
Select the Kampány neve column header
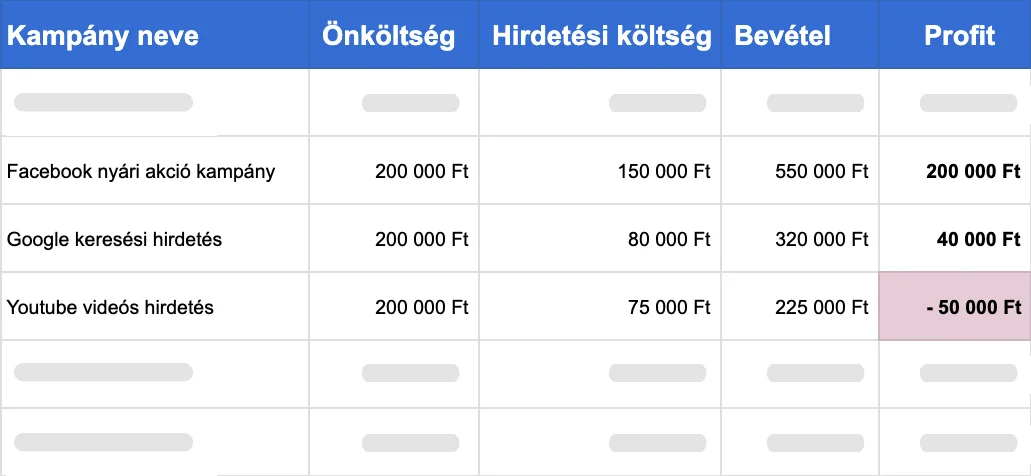pos(155,34)
